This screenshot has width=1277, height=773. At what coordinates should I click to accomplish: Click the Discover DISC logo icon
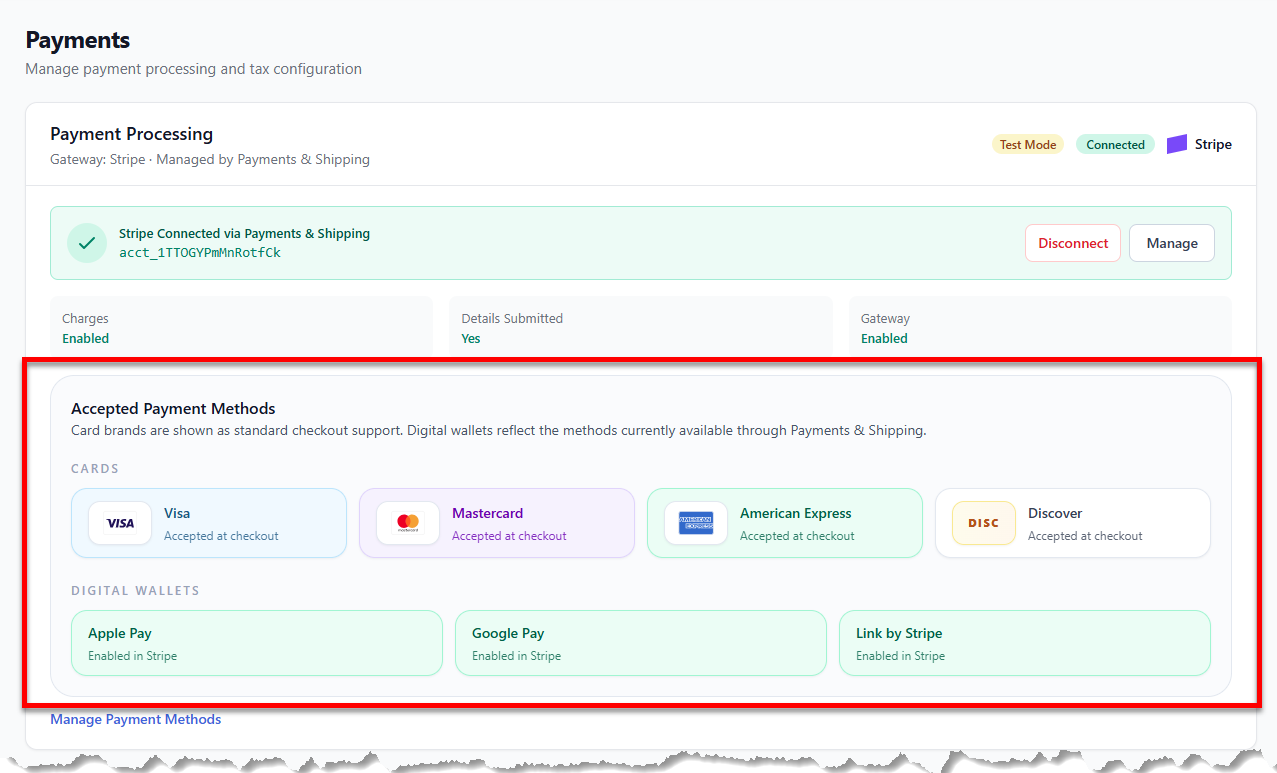(984, 523)
